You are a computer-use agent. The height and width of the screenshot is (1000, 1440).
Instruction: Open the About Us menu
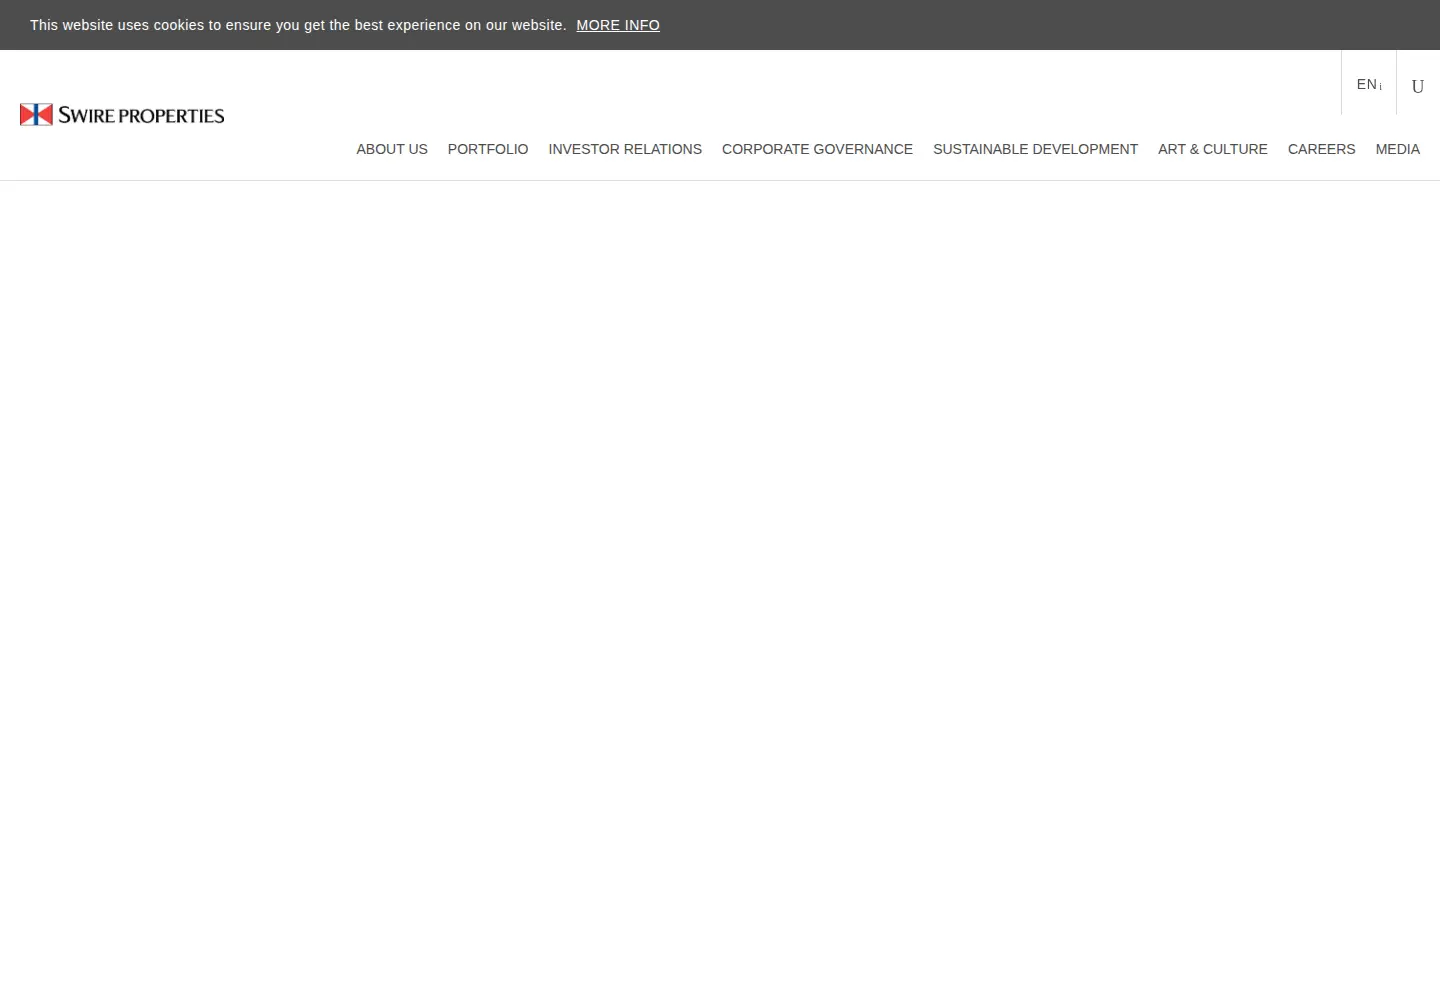pos(392,149)
